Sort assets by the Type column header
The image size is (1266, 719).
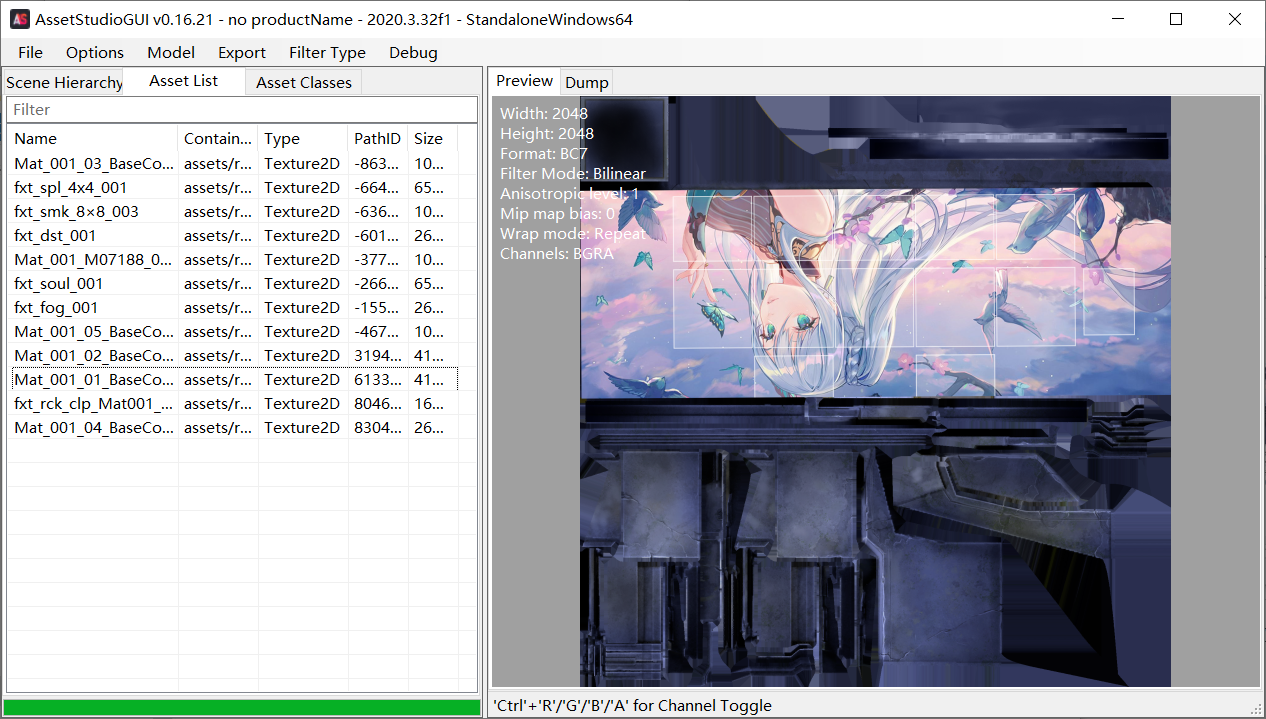[303, 139]
